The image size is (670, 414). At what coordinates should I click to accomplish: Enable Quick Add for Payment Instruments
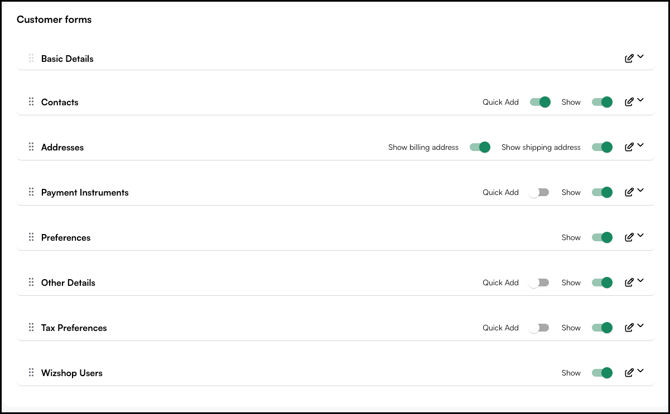[x=540, y=192]
